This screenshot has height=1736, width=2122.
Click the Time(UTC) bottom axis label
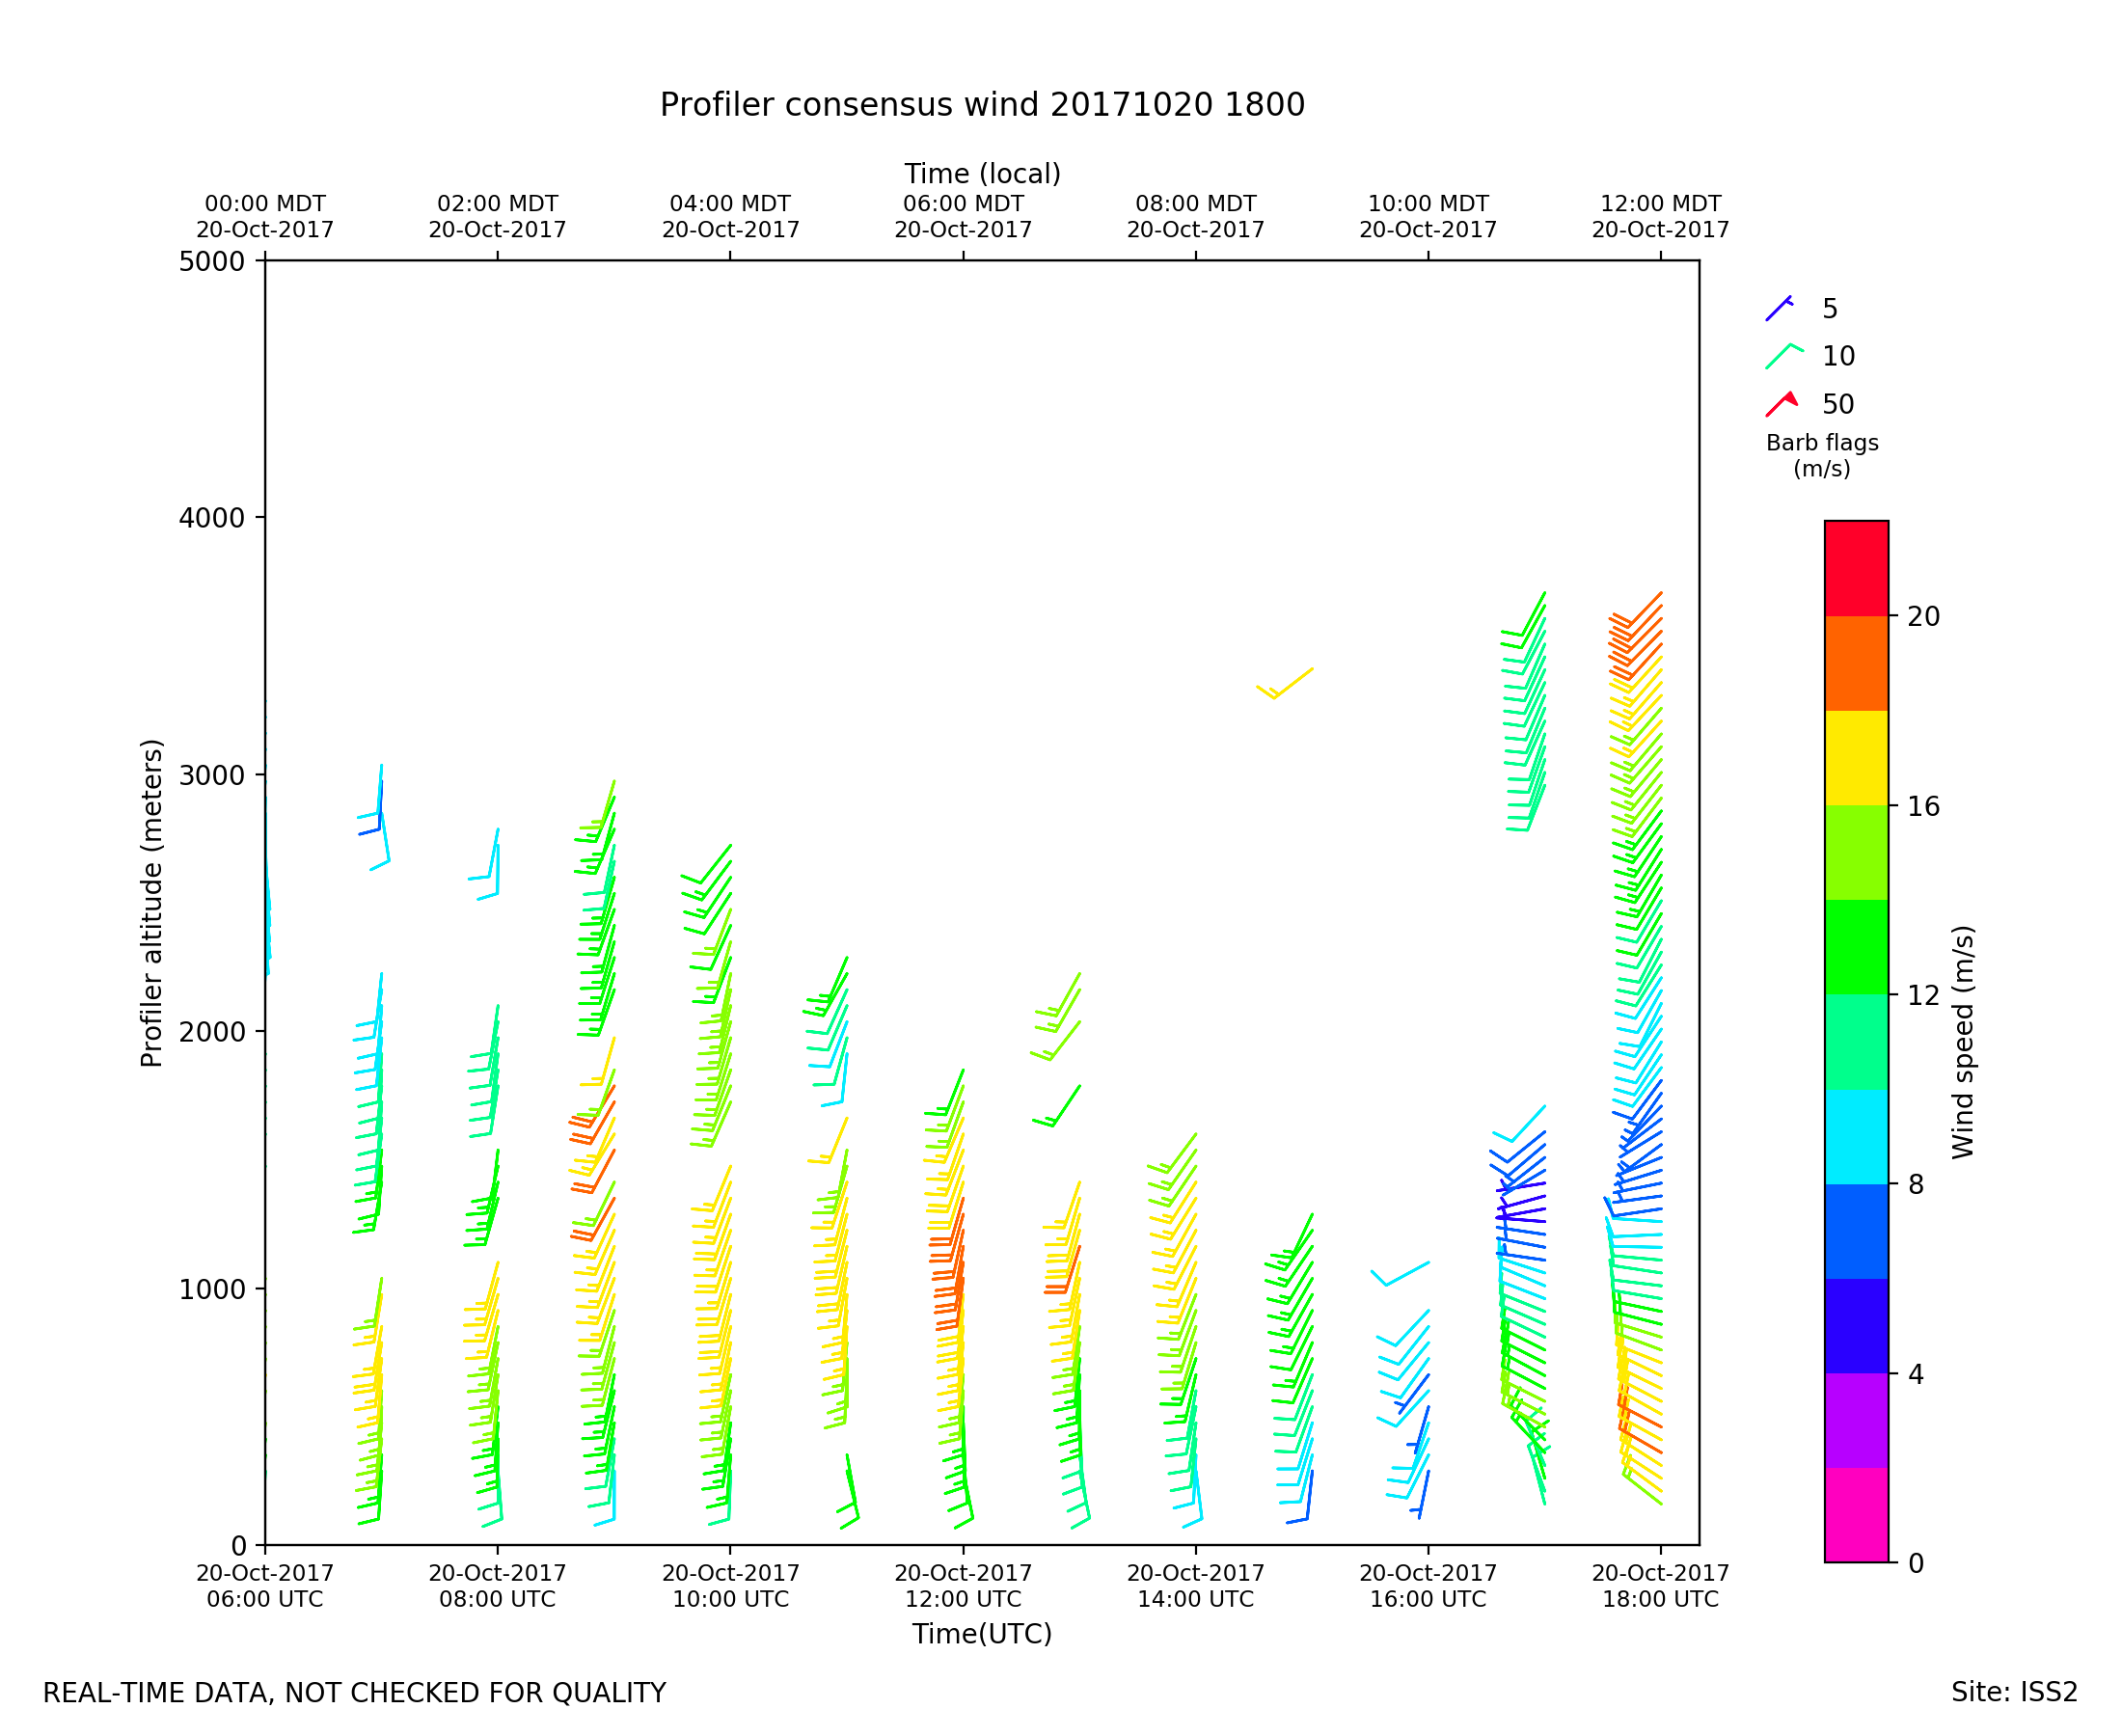pos(982,1634)
